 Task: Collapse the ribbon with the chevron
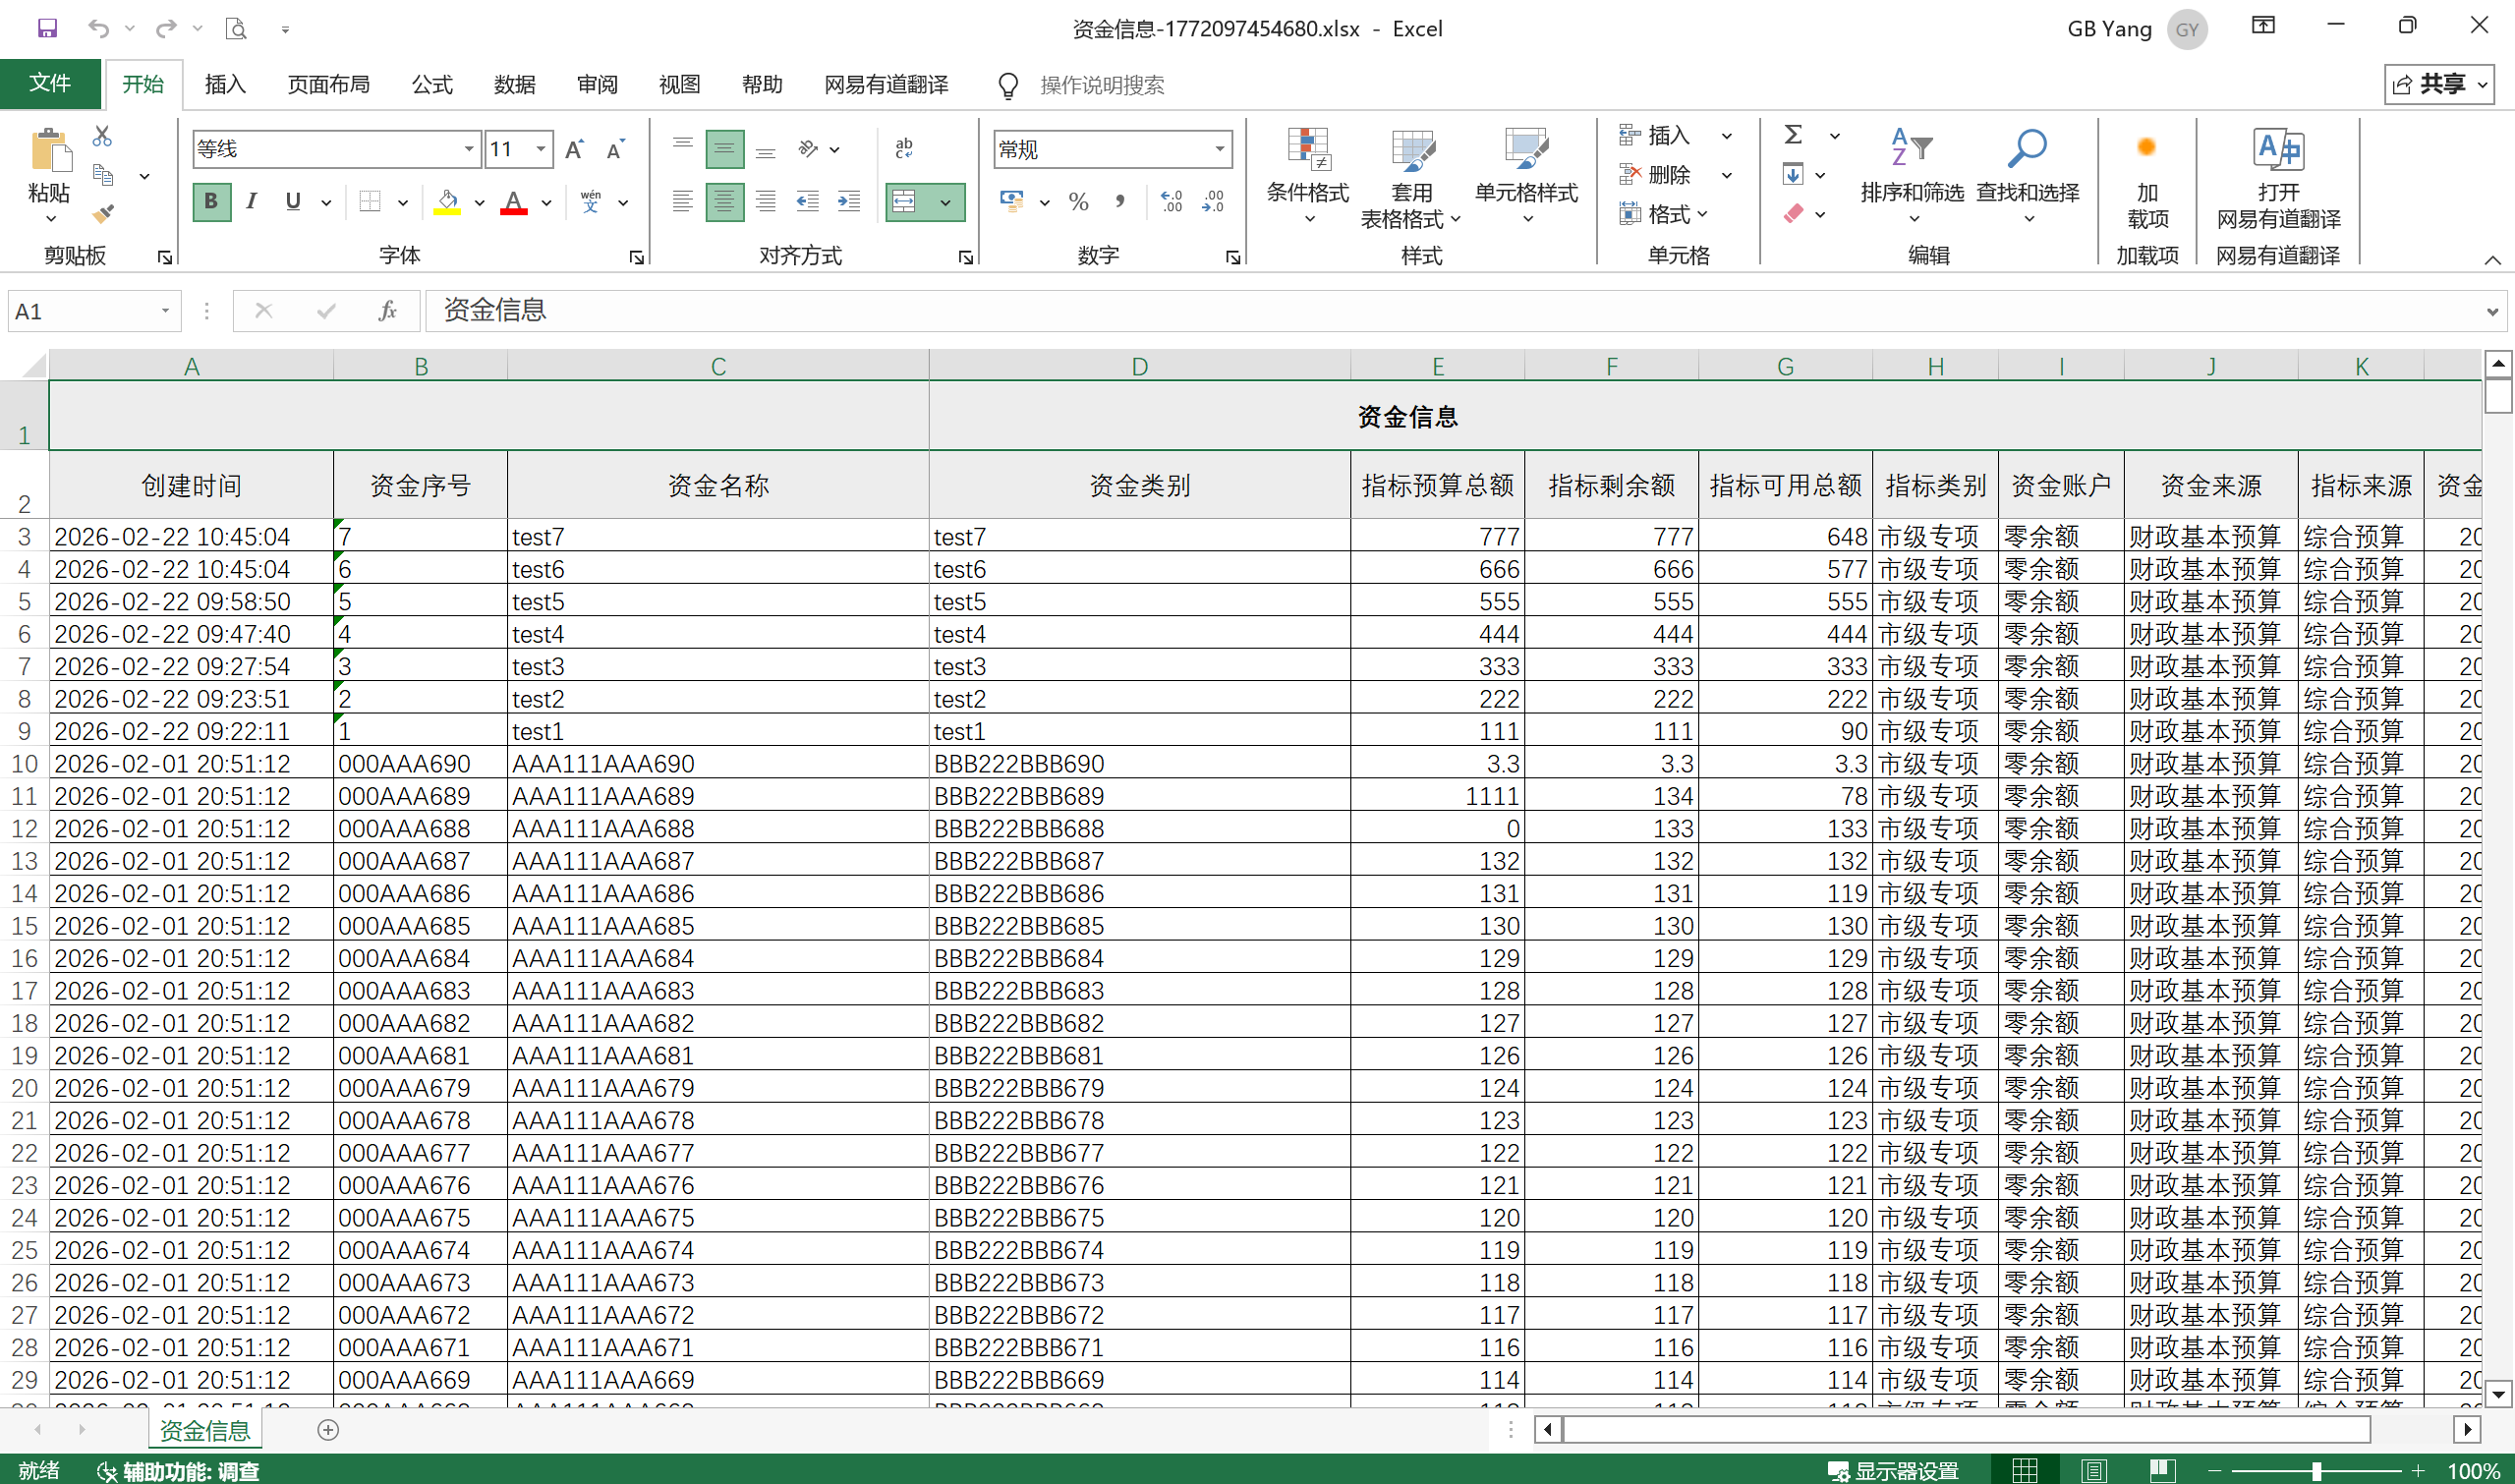[x=2492, y=260]
